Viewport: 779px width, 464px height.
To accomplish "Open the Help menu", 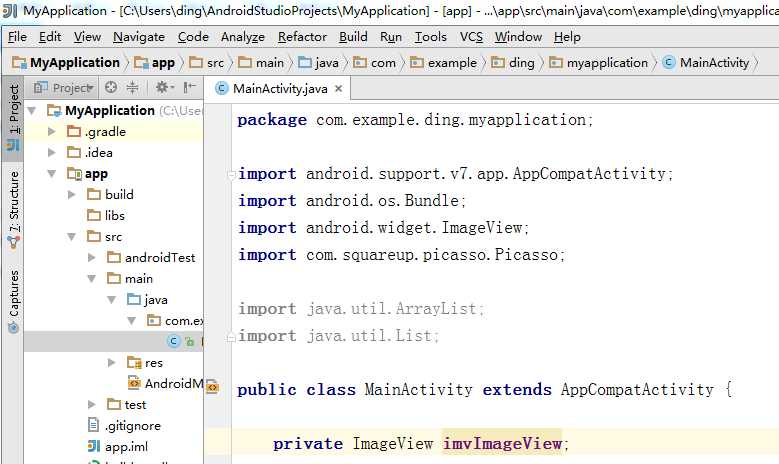I will pos(567,37).
